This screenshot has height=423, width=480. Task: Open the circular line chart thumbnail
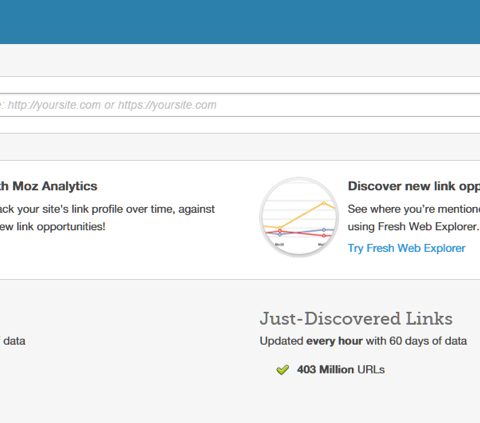click(x=299, y=217)
